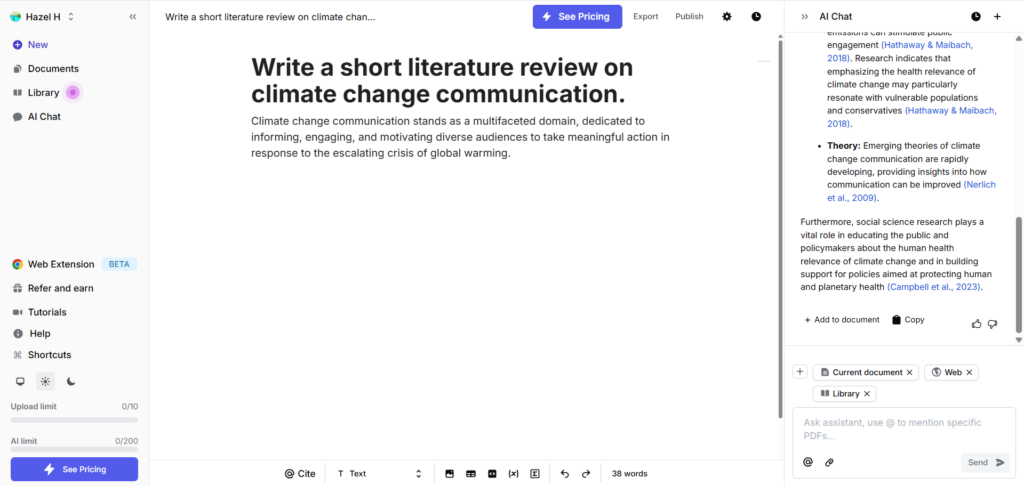Click the document title in header
Viewport: 1024px width, 486px height.
click(x=270, y=17)
